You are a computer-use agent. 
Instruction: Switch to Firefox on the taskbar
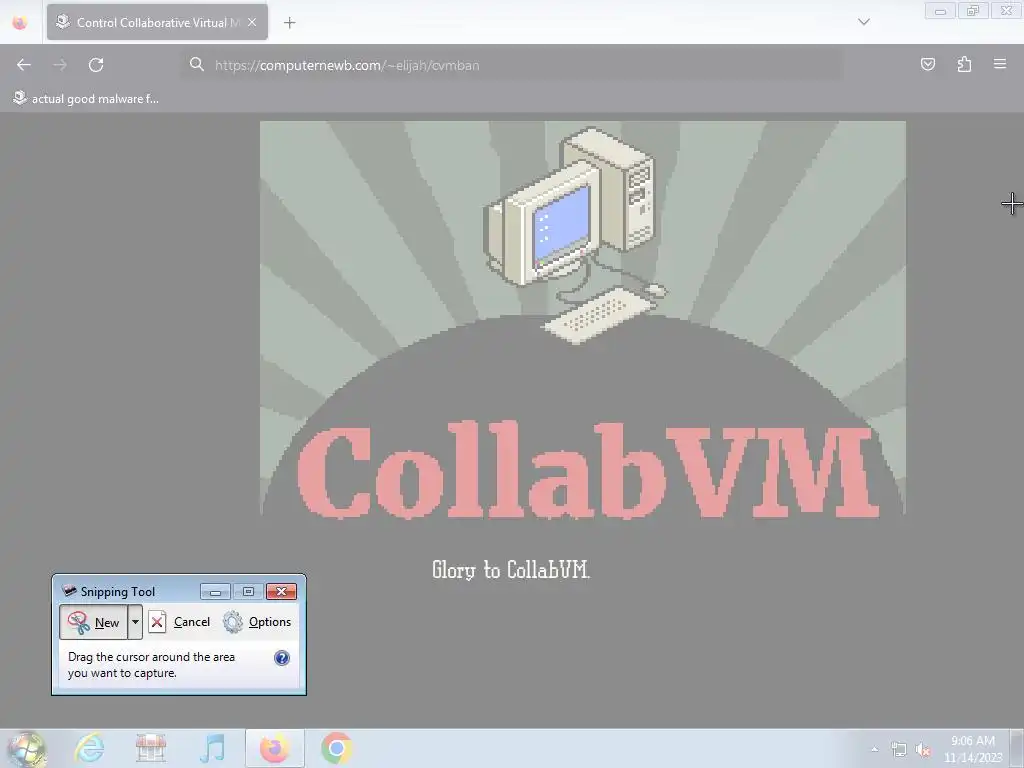point(274,748)
